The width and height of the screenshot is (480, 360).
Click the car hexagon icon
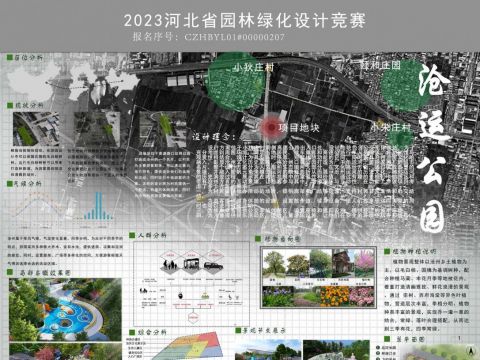click(x=213, y=261)
